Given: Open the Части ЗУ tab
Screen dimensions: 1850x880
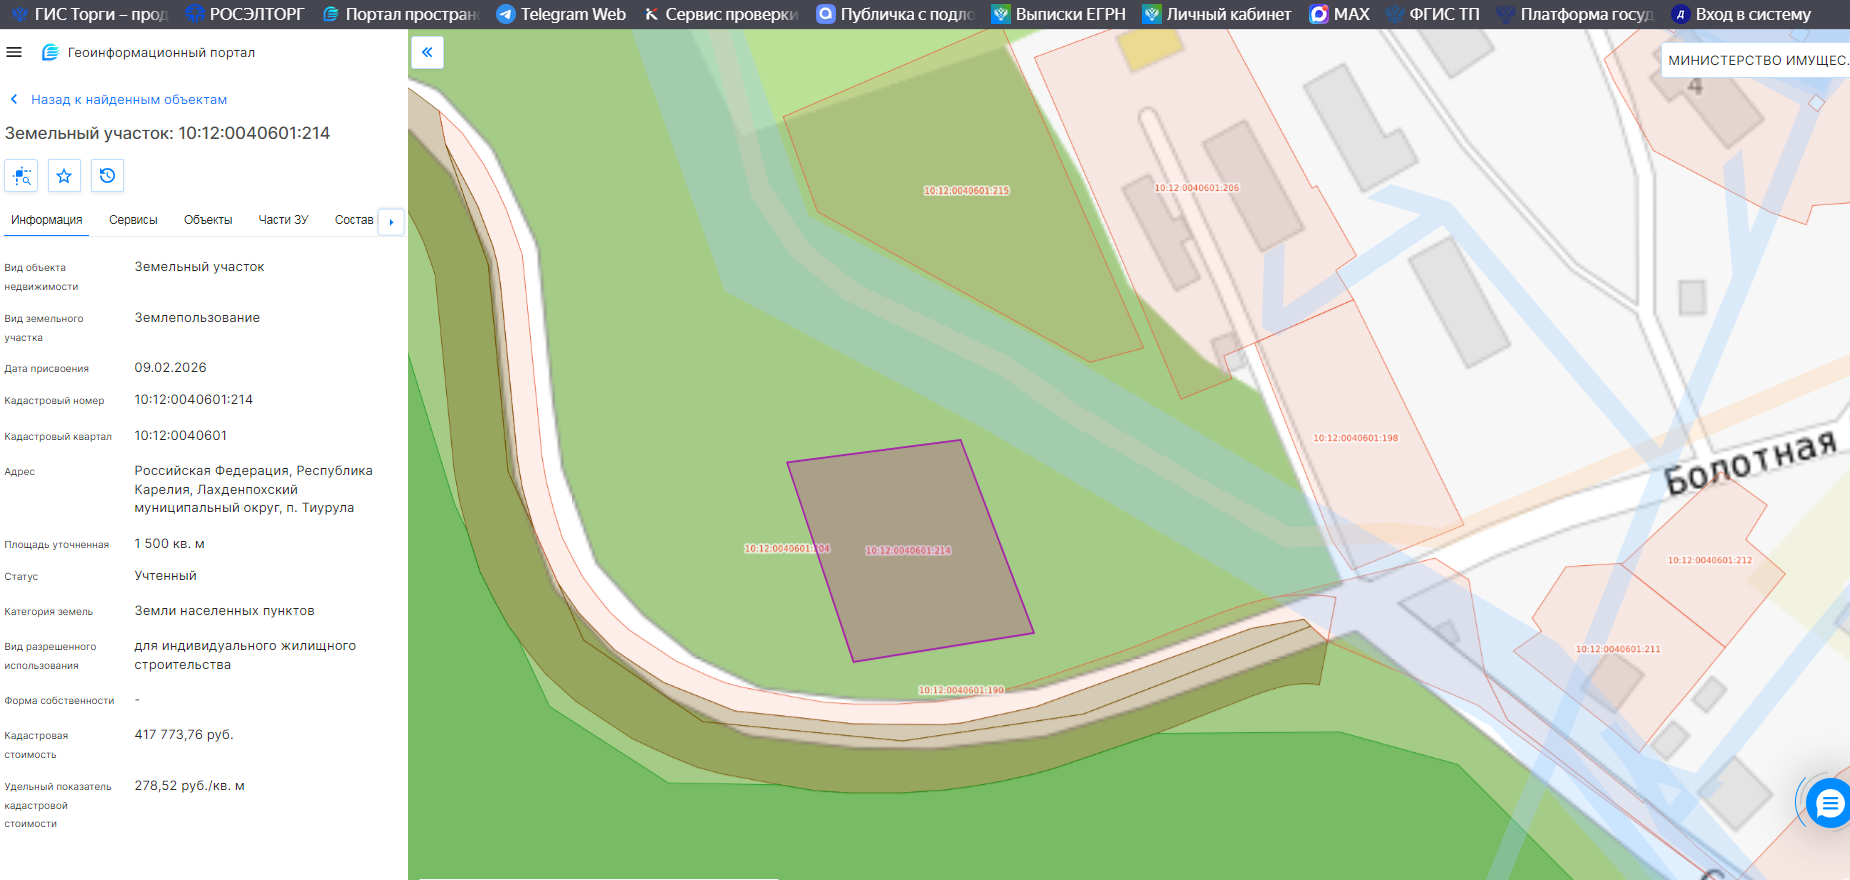Looking at the screenshot, I should 283,220.
